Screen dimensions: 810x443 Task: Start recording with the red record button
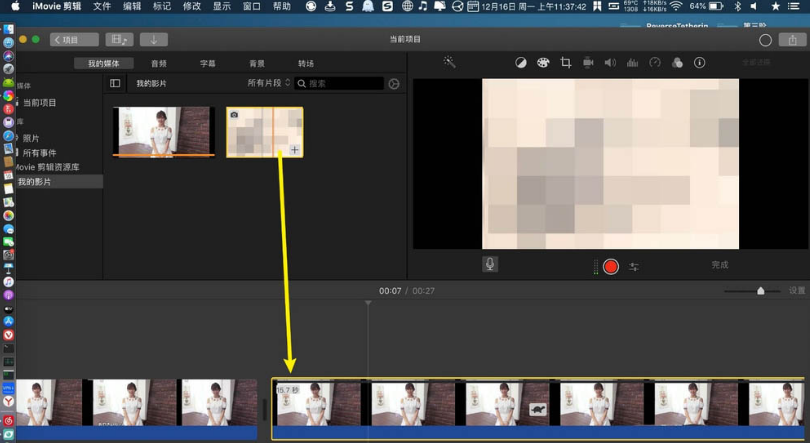pyautogui.click(x=611, y=266)
